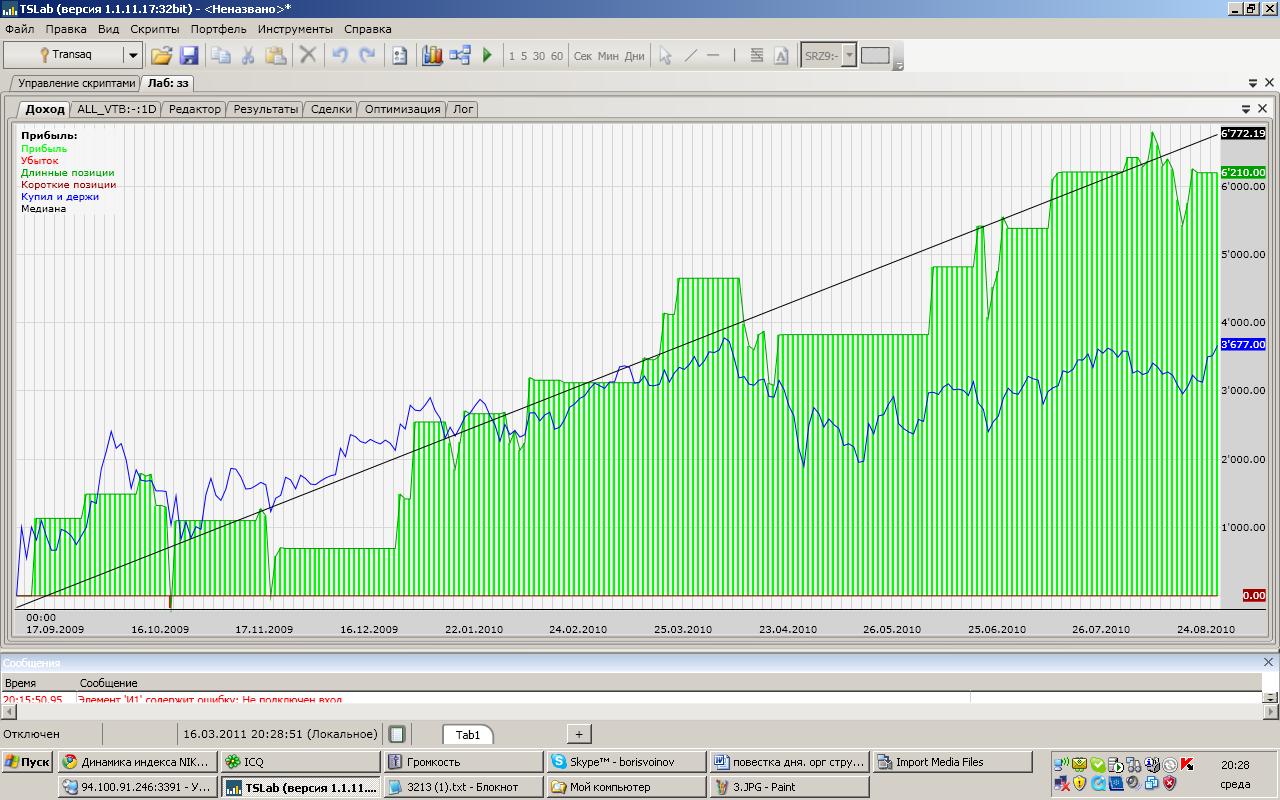Redo the last action

pyautogui.click(x=367, y=56)
